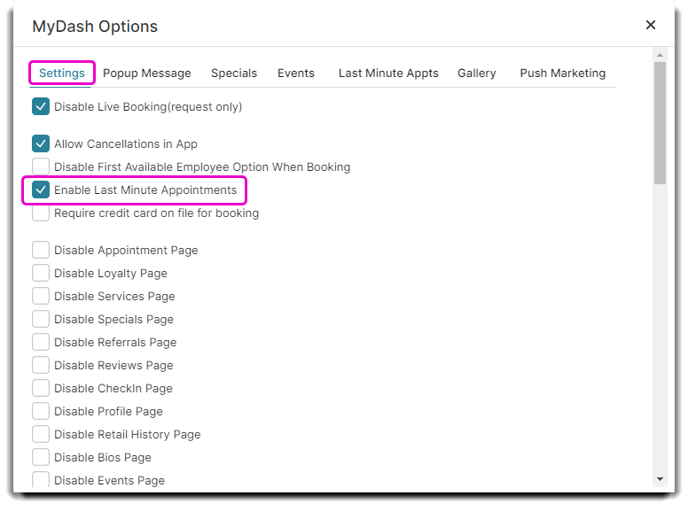Click the scrollbar up arrow
Viewport: 688px width, 519px height.
point(659,55)
